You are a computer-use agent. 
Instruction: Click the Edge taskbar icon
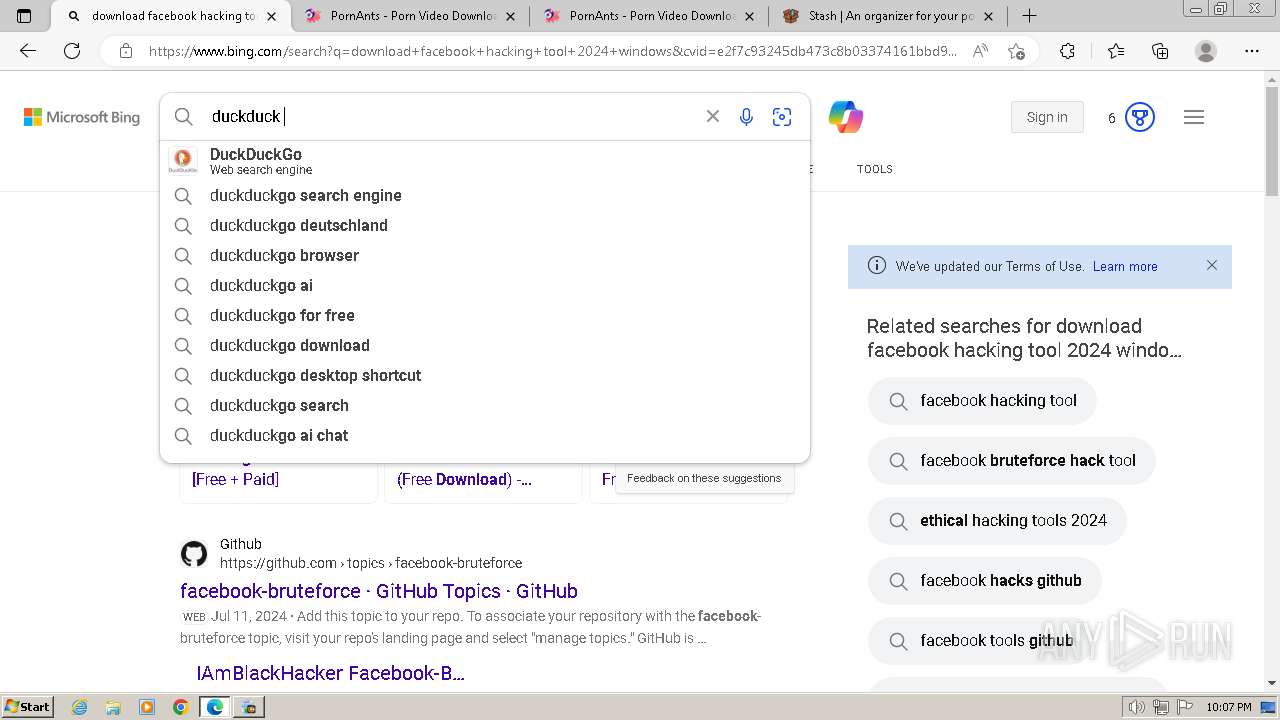214,707
